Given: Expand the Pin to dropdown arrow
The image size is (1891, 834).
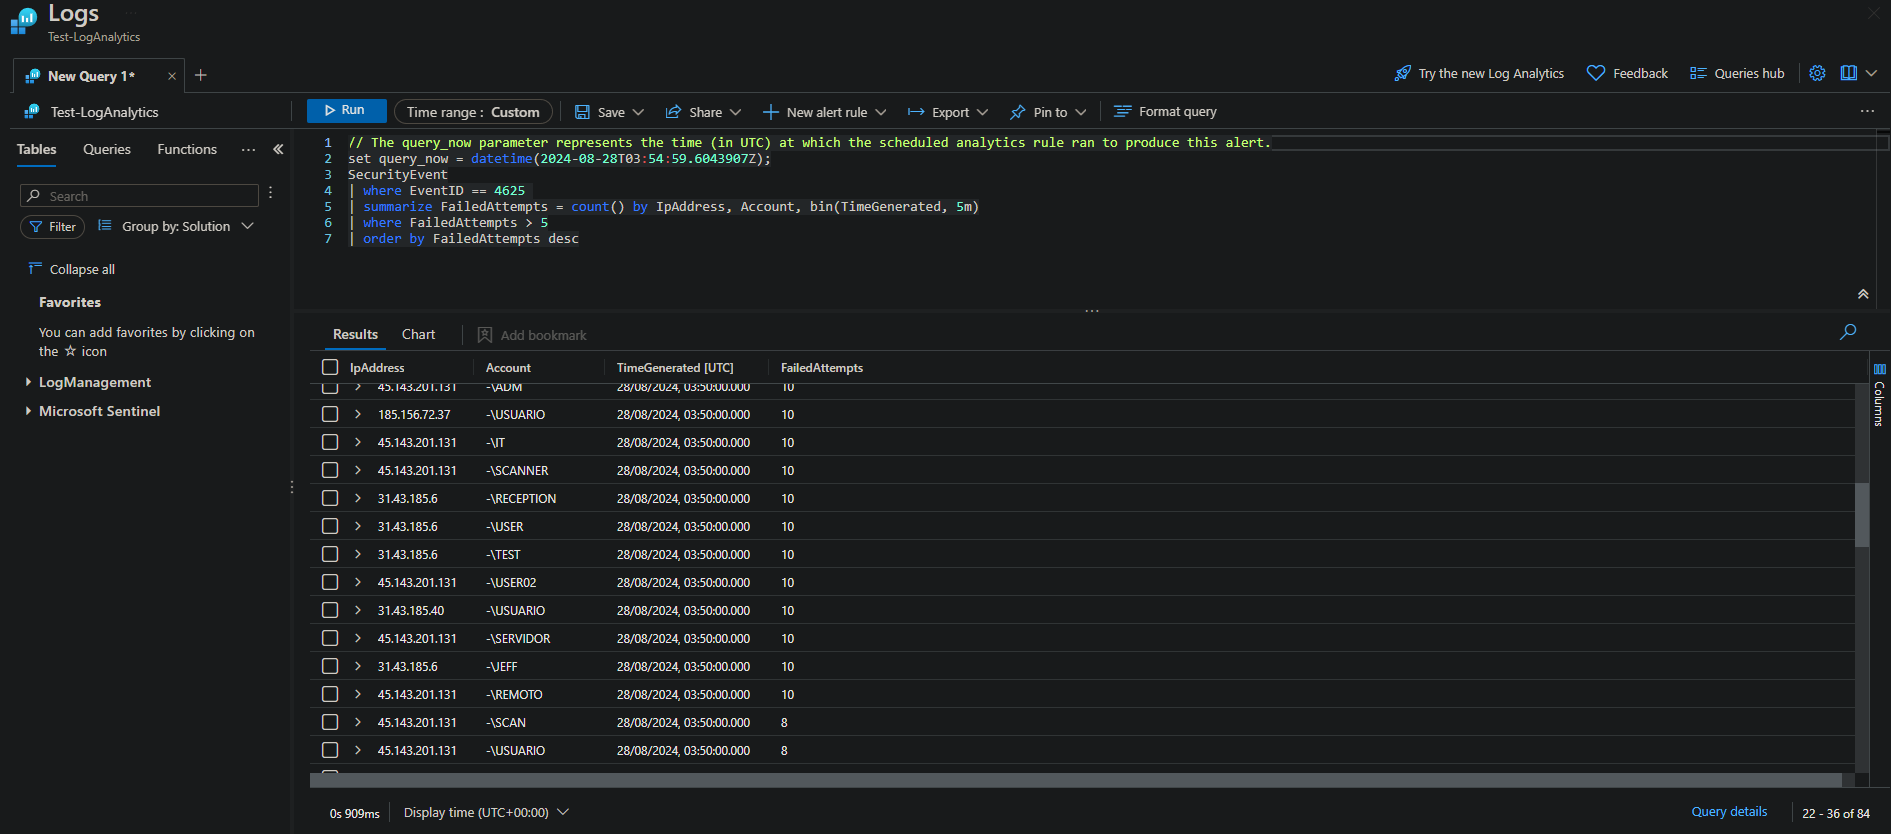Looking at the screenshot, I should click(1080, 112).
